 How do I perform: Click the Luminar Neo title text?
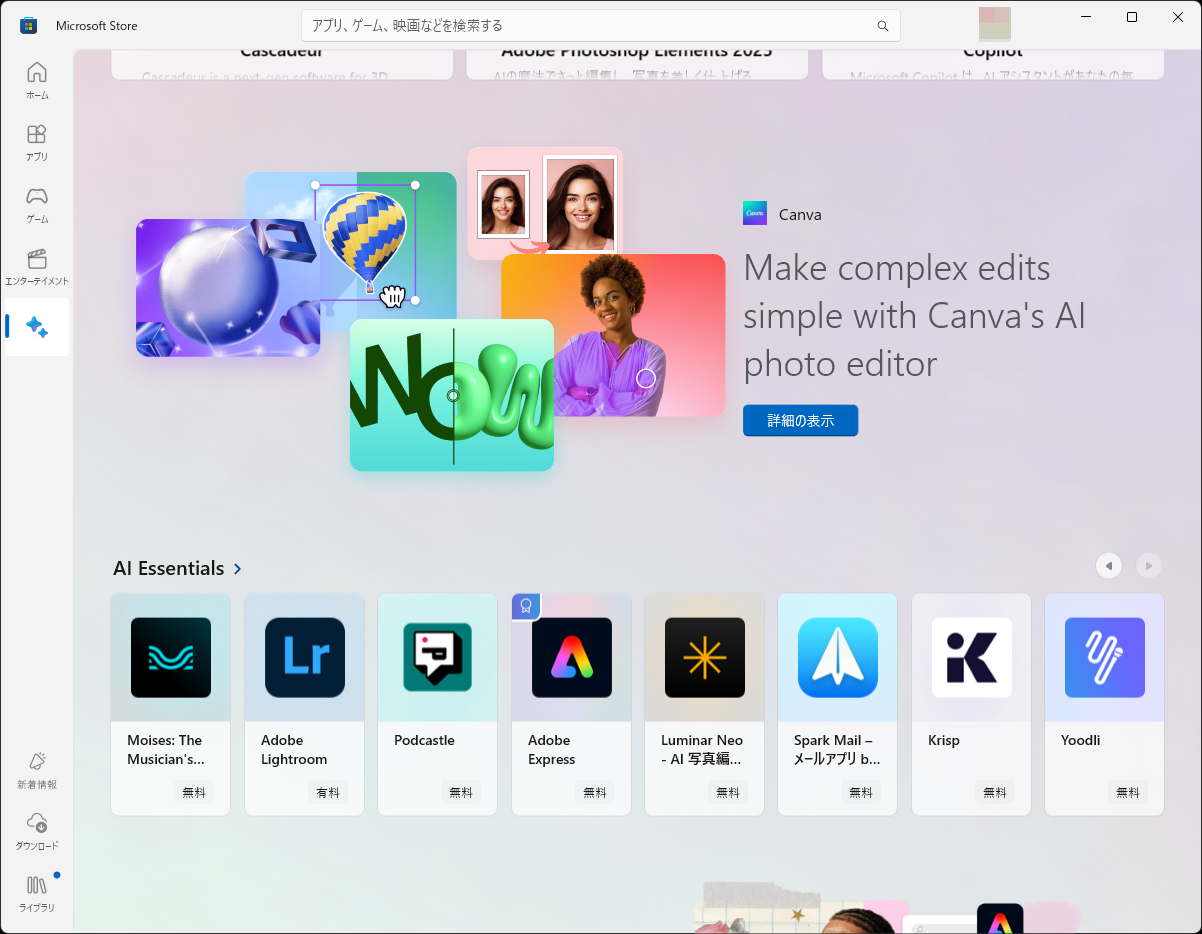(702, 750)
